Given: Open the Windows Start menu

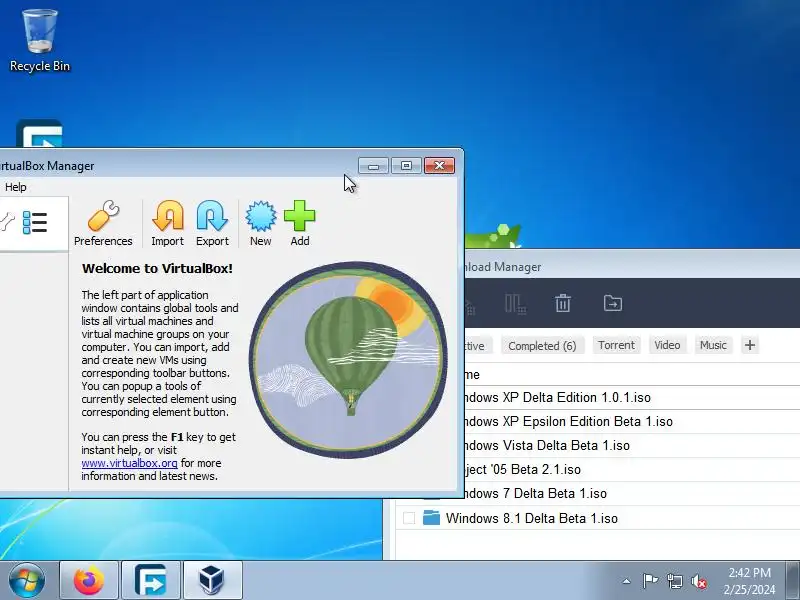Looking at the screenshot, I should pyautogui.click(x=27, y=580).
